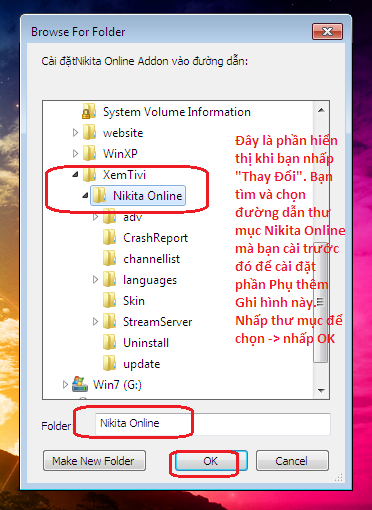Screen dimensions: 372x510
Task: Confirm with the OK button
Action: (x=211, y=461)
